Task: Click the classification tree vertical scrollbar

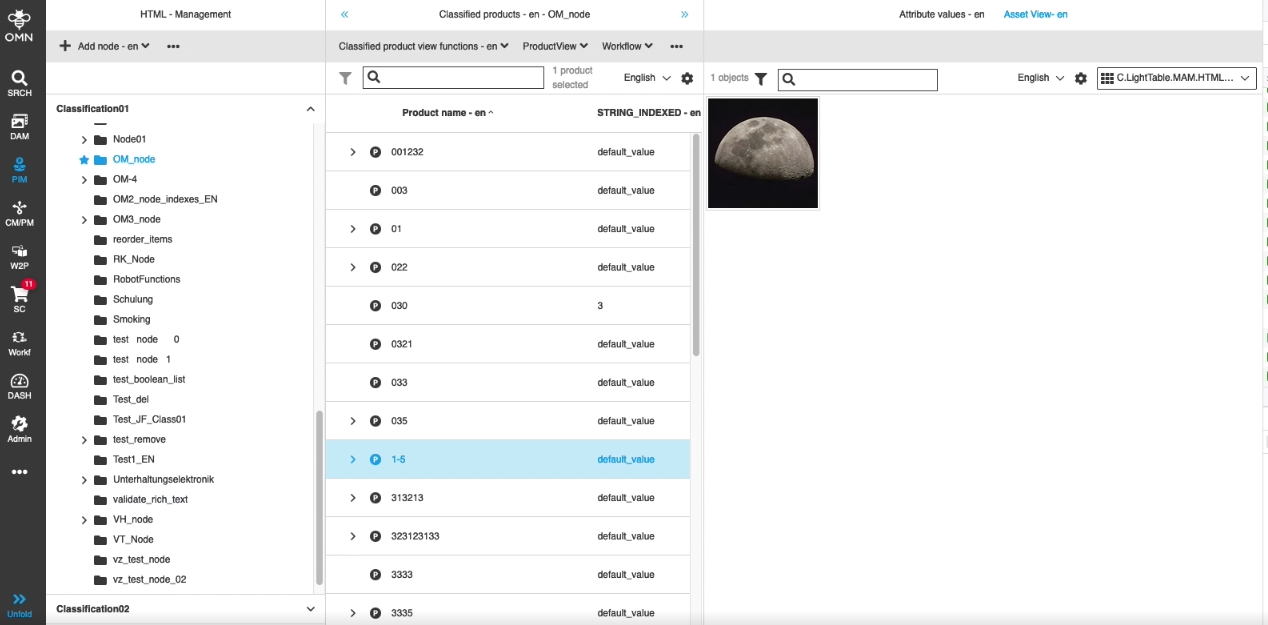Action: coord(320,497)
